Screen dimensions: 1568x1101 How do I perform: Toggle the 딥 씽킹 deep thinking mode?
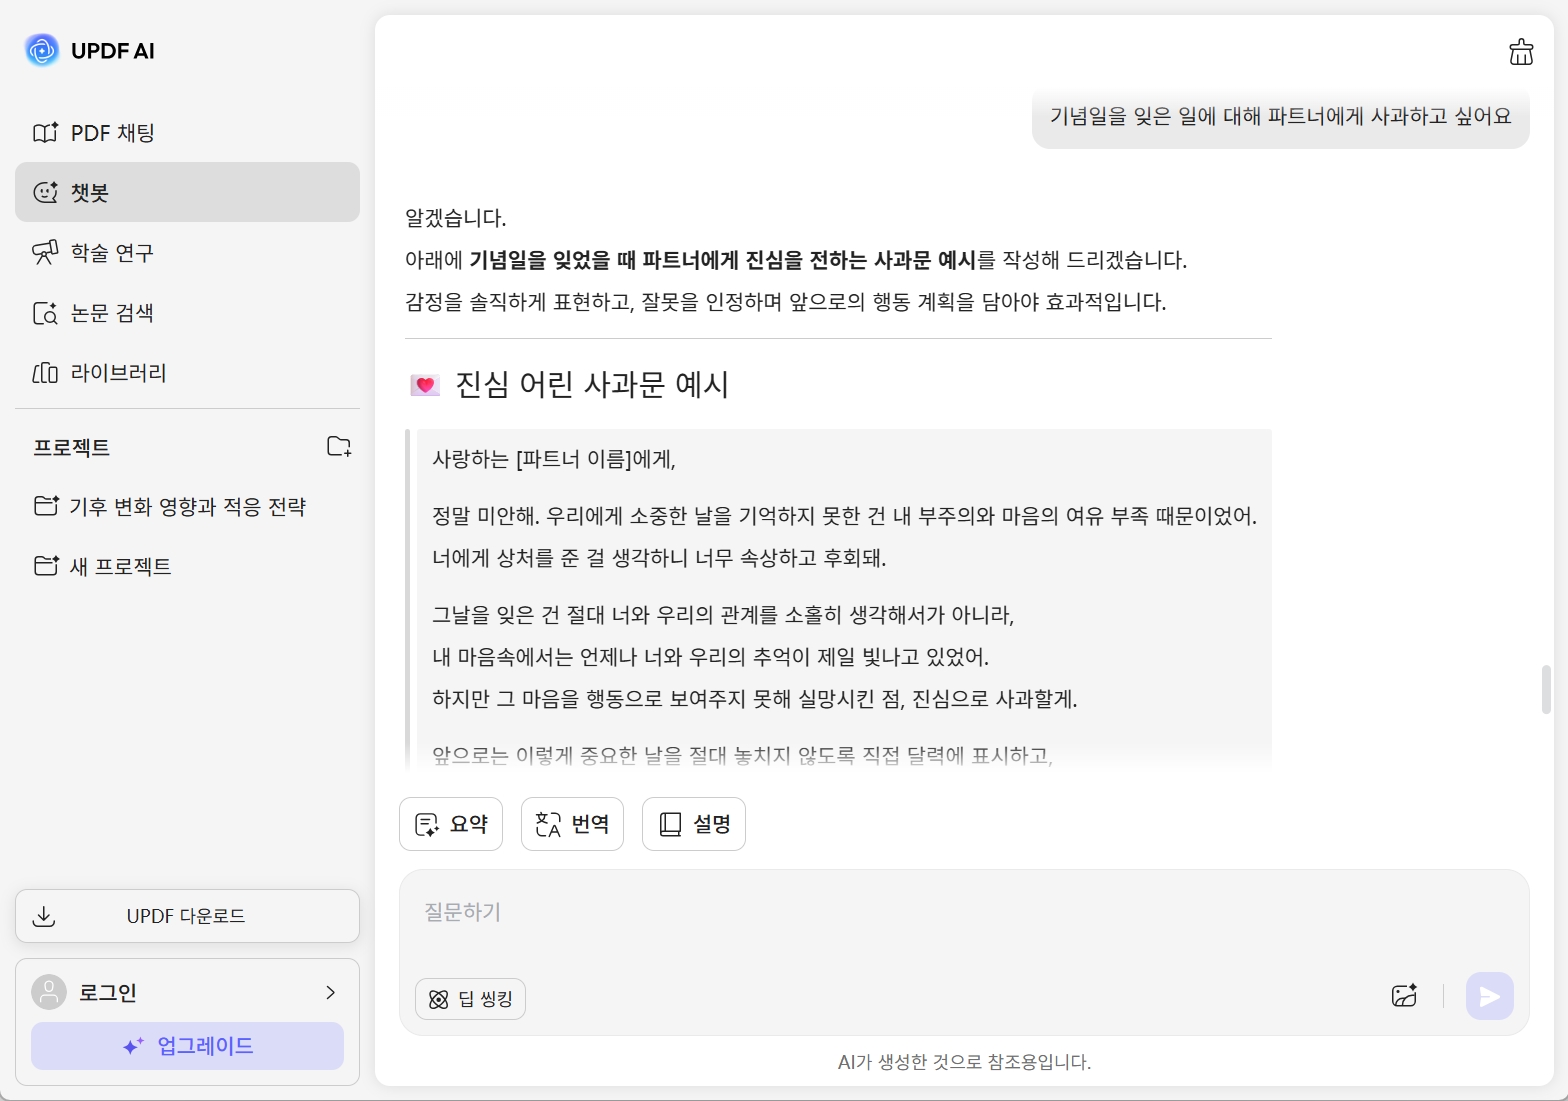(470, 999)
